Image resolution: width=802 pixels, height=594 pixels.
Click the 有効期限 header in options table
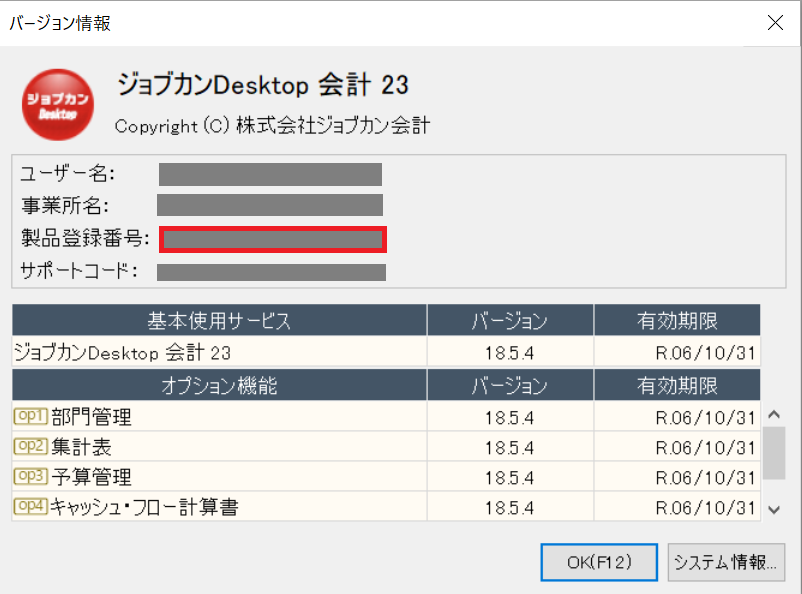[x=677, y=385]
